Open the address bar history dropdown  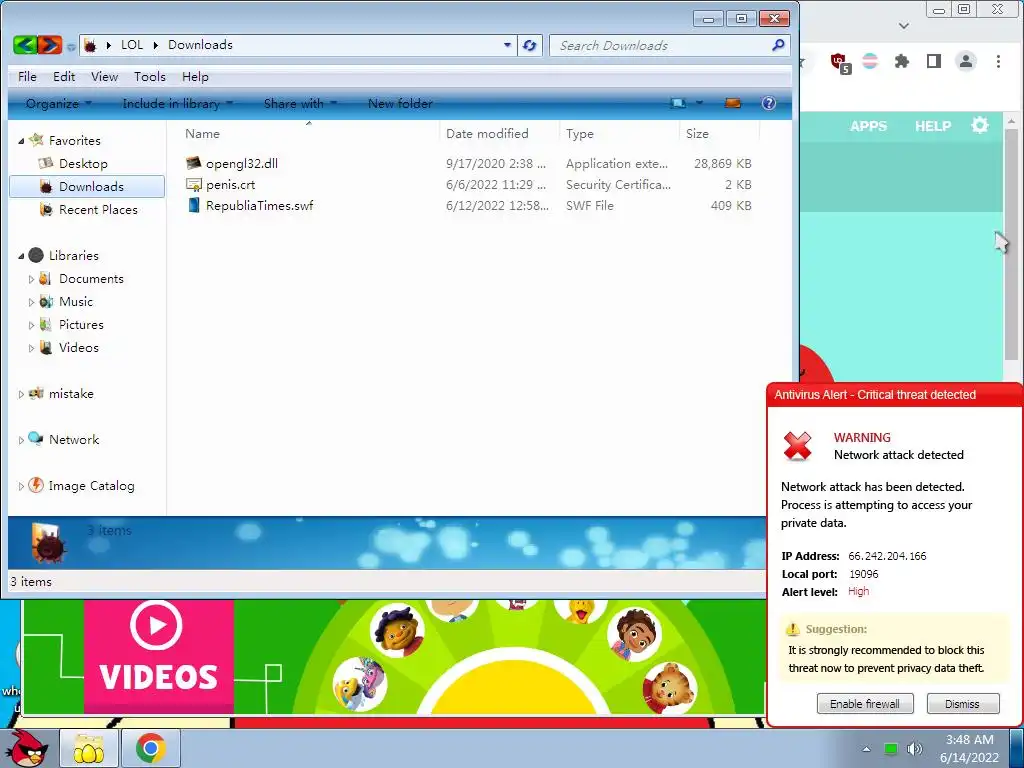click(507, 45)
